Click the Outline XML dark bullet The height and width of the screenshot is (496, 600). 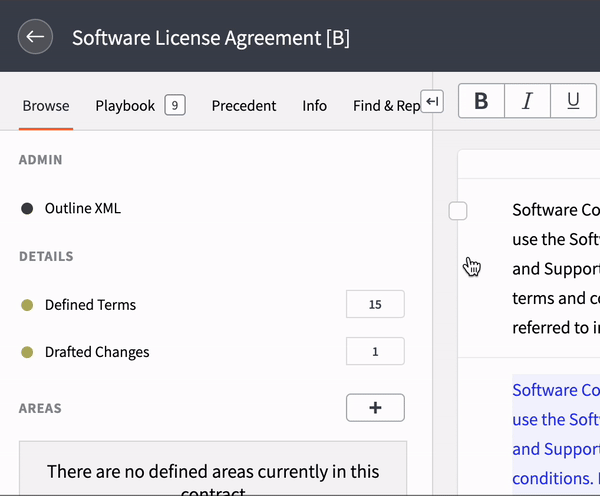[x=27, y=209]
